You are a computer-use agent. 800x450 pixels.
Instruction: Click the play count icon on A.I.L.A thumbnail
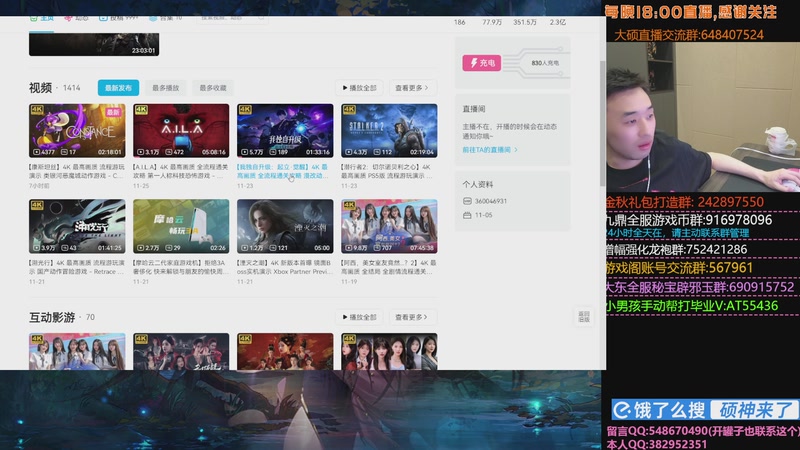[x=140, y=152]
